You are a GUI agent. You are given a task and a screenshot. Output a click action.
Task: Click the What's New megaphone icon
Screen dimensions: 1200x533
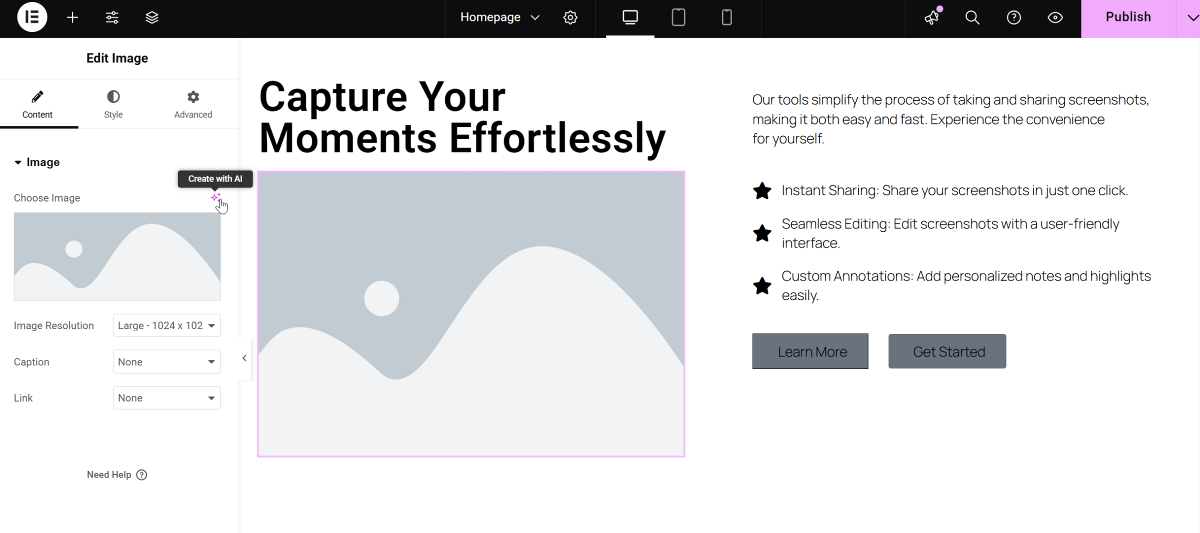(x=932, y=18)
